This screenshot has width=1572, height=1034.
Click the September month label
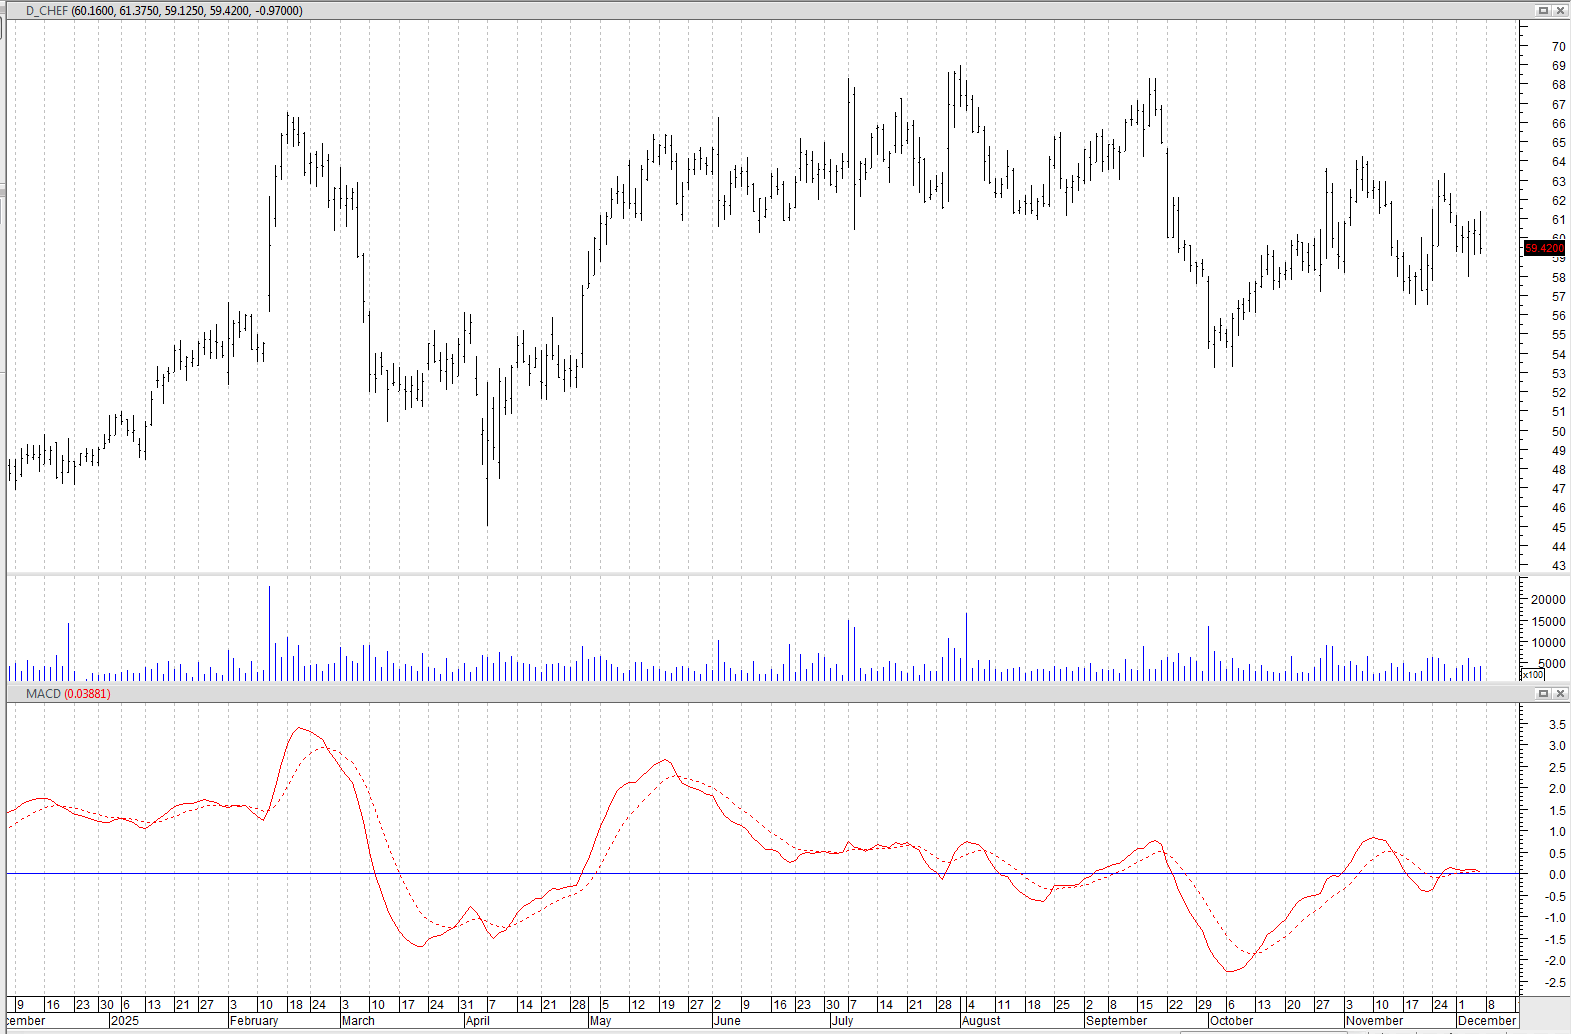coord(1116,1021)
